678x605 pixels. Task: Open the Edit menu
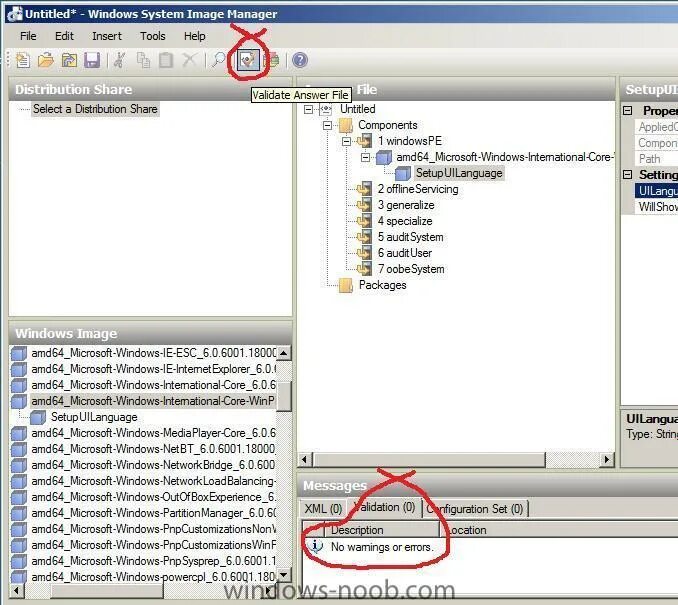64,36
